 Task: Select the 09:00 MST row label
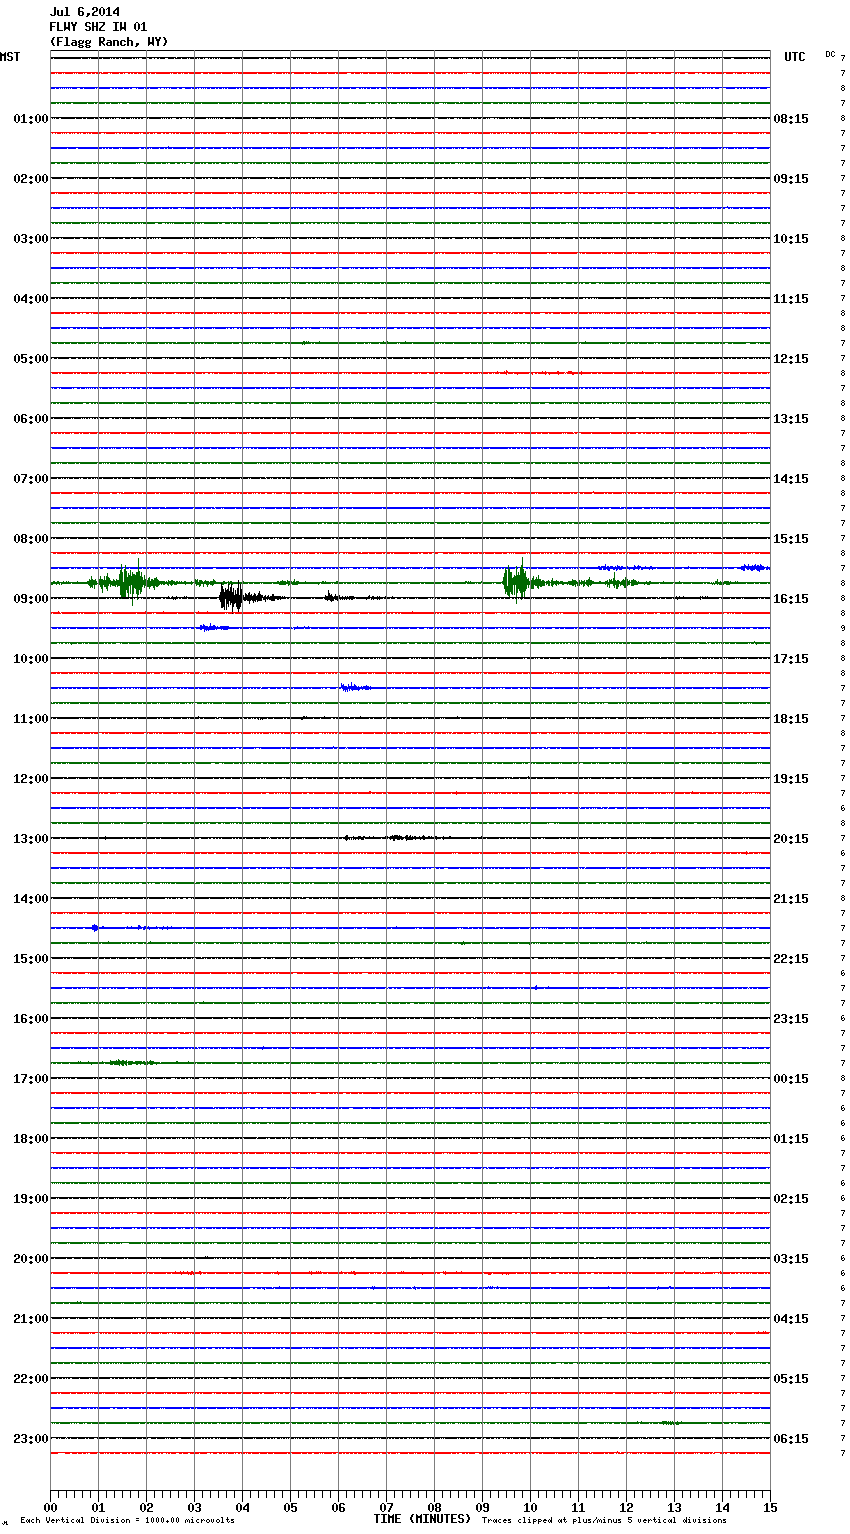tap(31, 599)
